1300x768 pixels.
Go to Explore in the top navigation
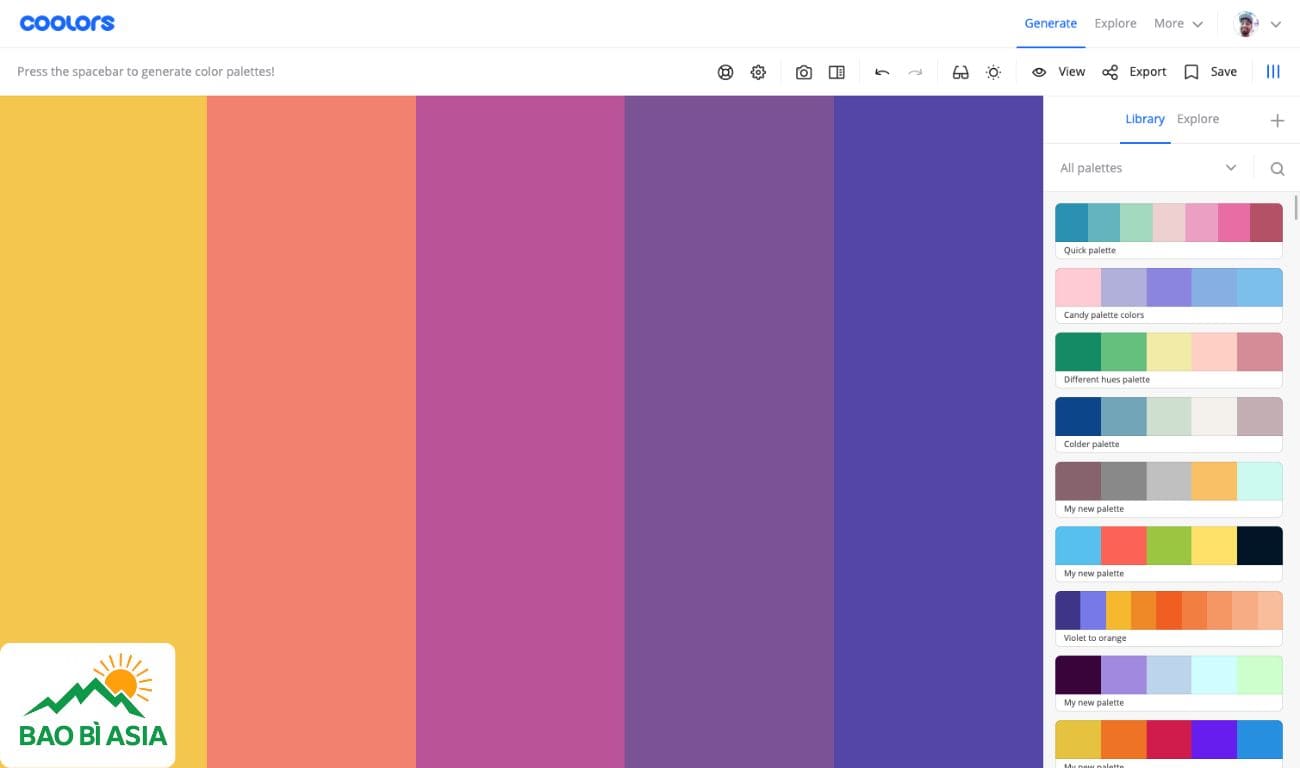click(1115, 23)
